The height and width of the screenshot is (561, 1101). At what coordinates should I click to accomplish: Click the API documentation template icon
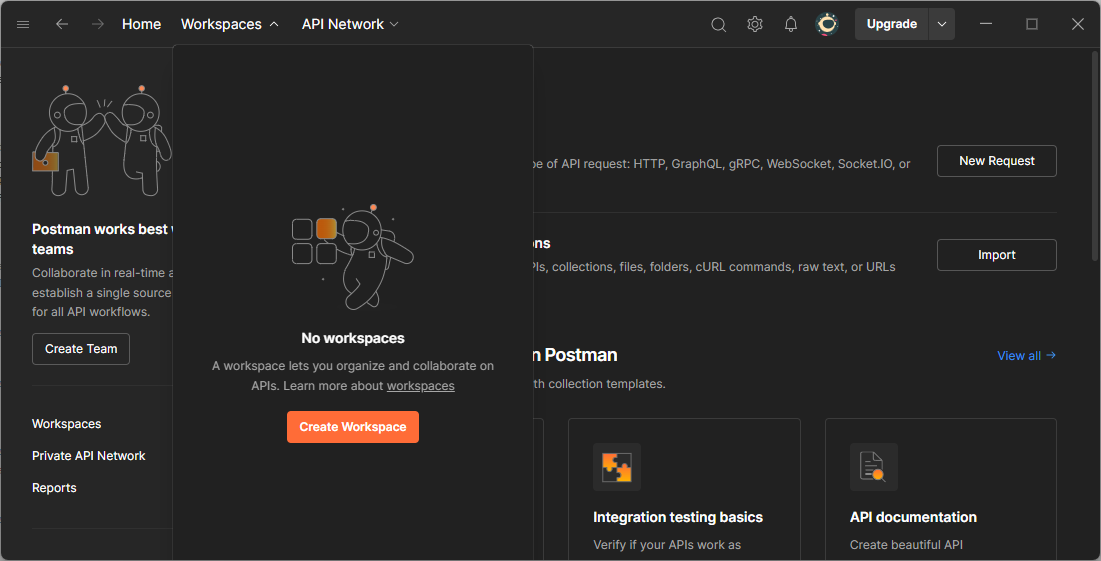tap(873, 467)
